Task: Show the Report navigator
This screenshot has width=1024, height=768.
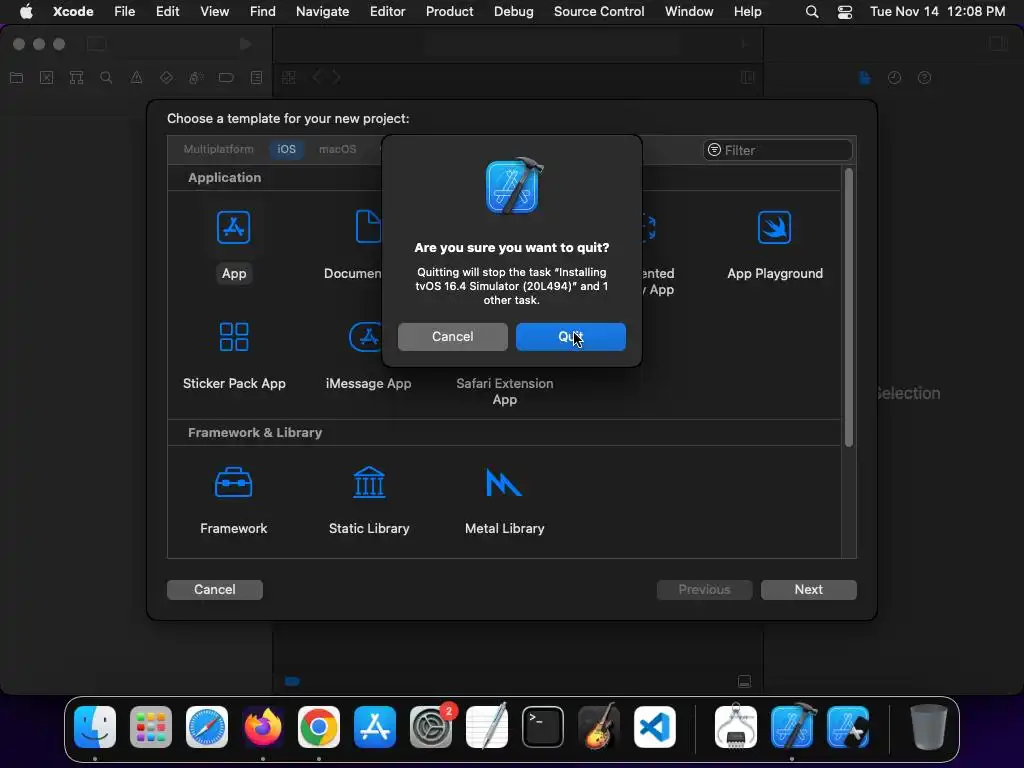Action: tap(256, 78)
